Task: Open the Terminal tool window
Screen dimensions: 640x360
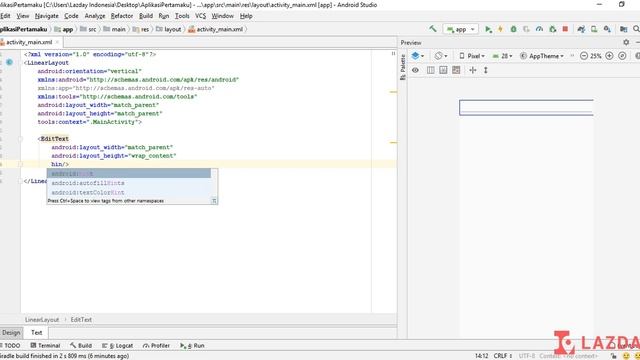Action: pos(45,346)
